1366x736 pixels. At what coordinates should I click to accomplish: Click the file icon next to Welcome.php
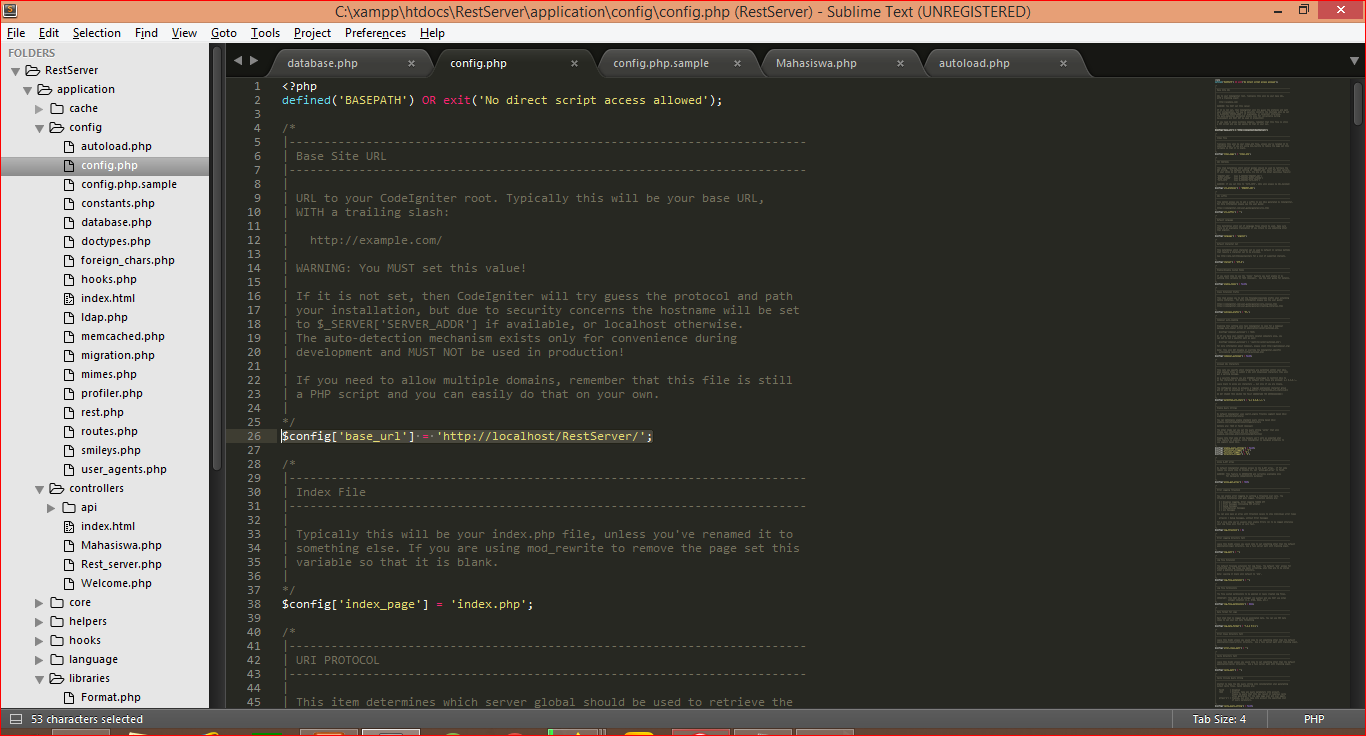[x=69, y=584]
